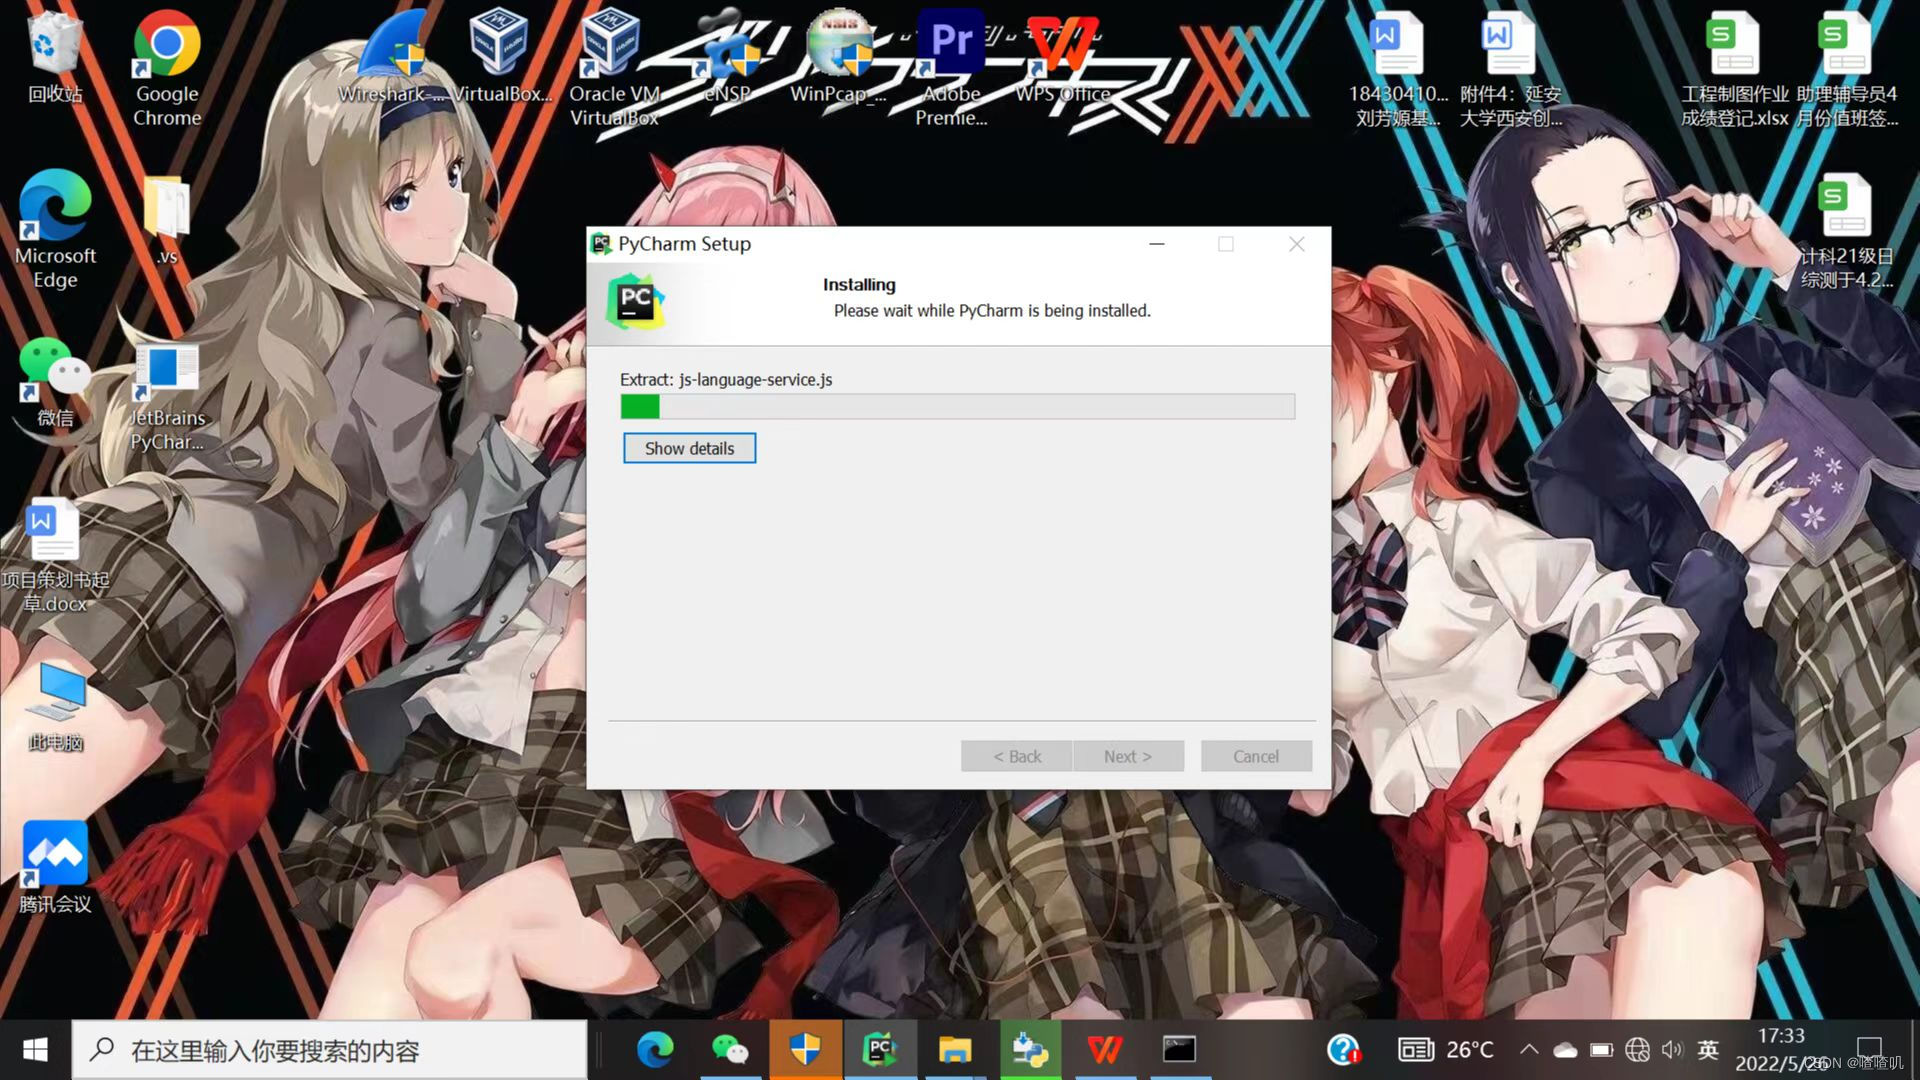
Task: Open the 26°C weather widget
Action: (x=1446, y=1049)
